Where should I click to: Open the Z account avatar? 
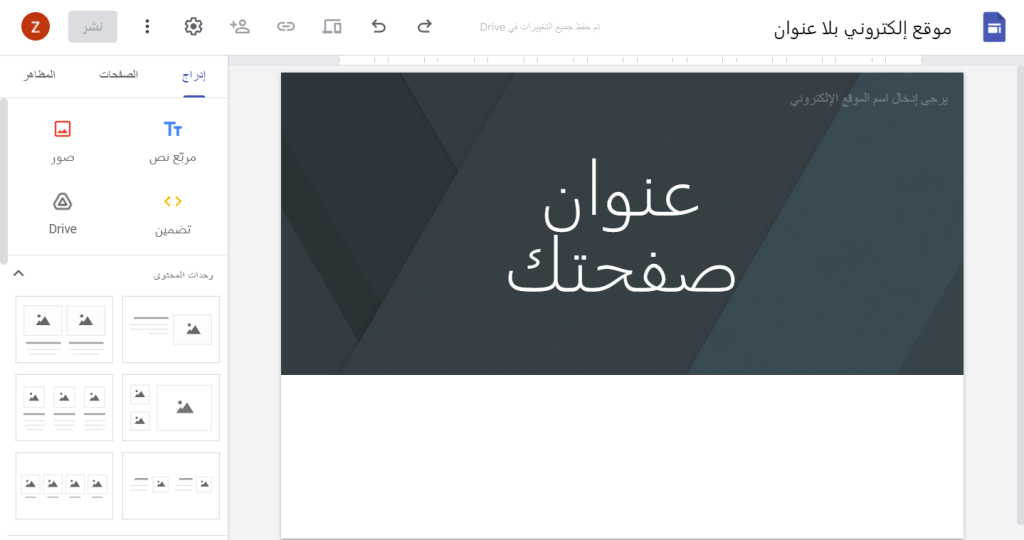(35, 27)
